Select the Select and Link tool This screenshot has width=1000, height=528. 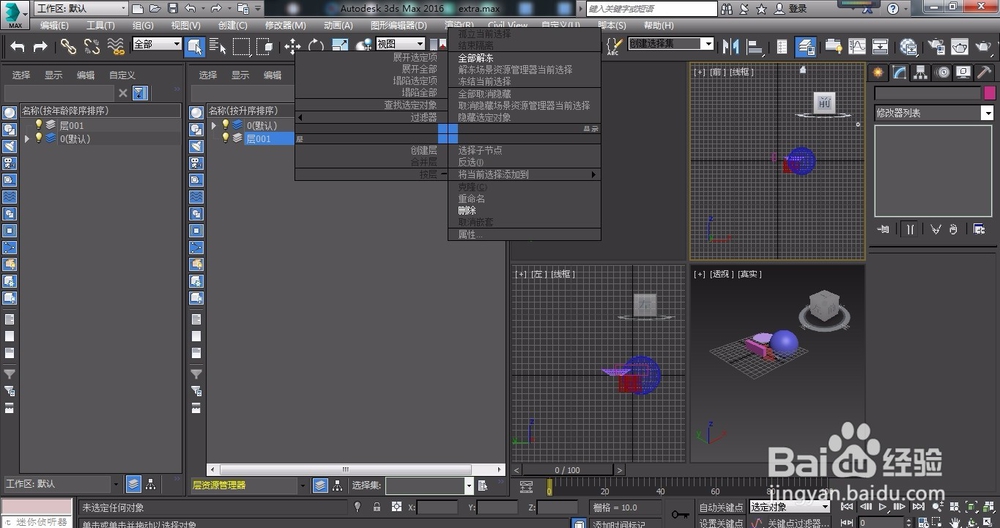pos(68,47)
